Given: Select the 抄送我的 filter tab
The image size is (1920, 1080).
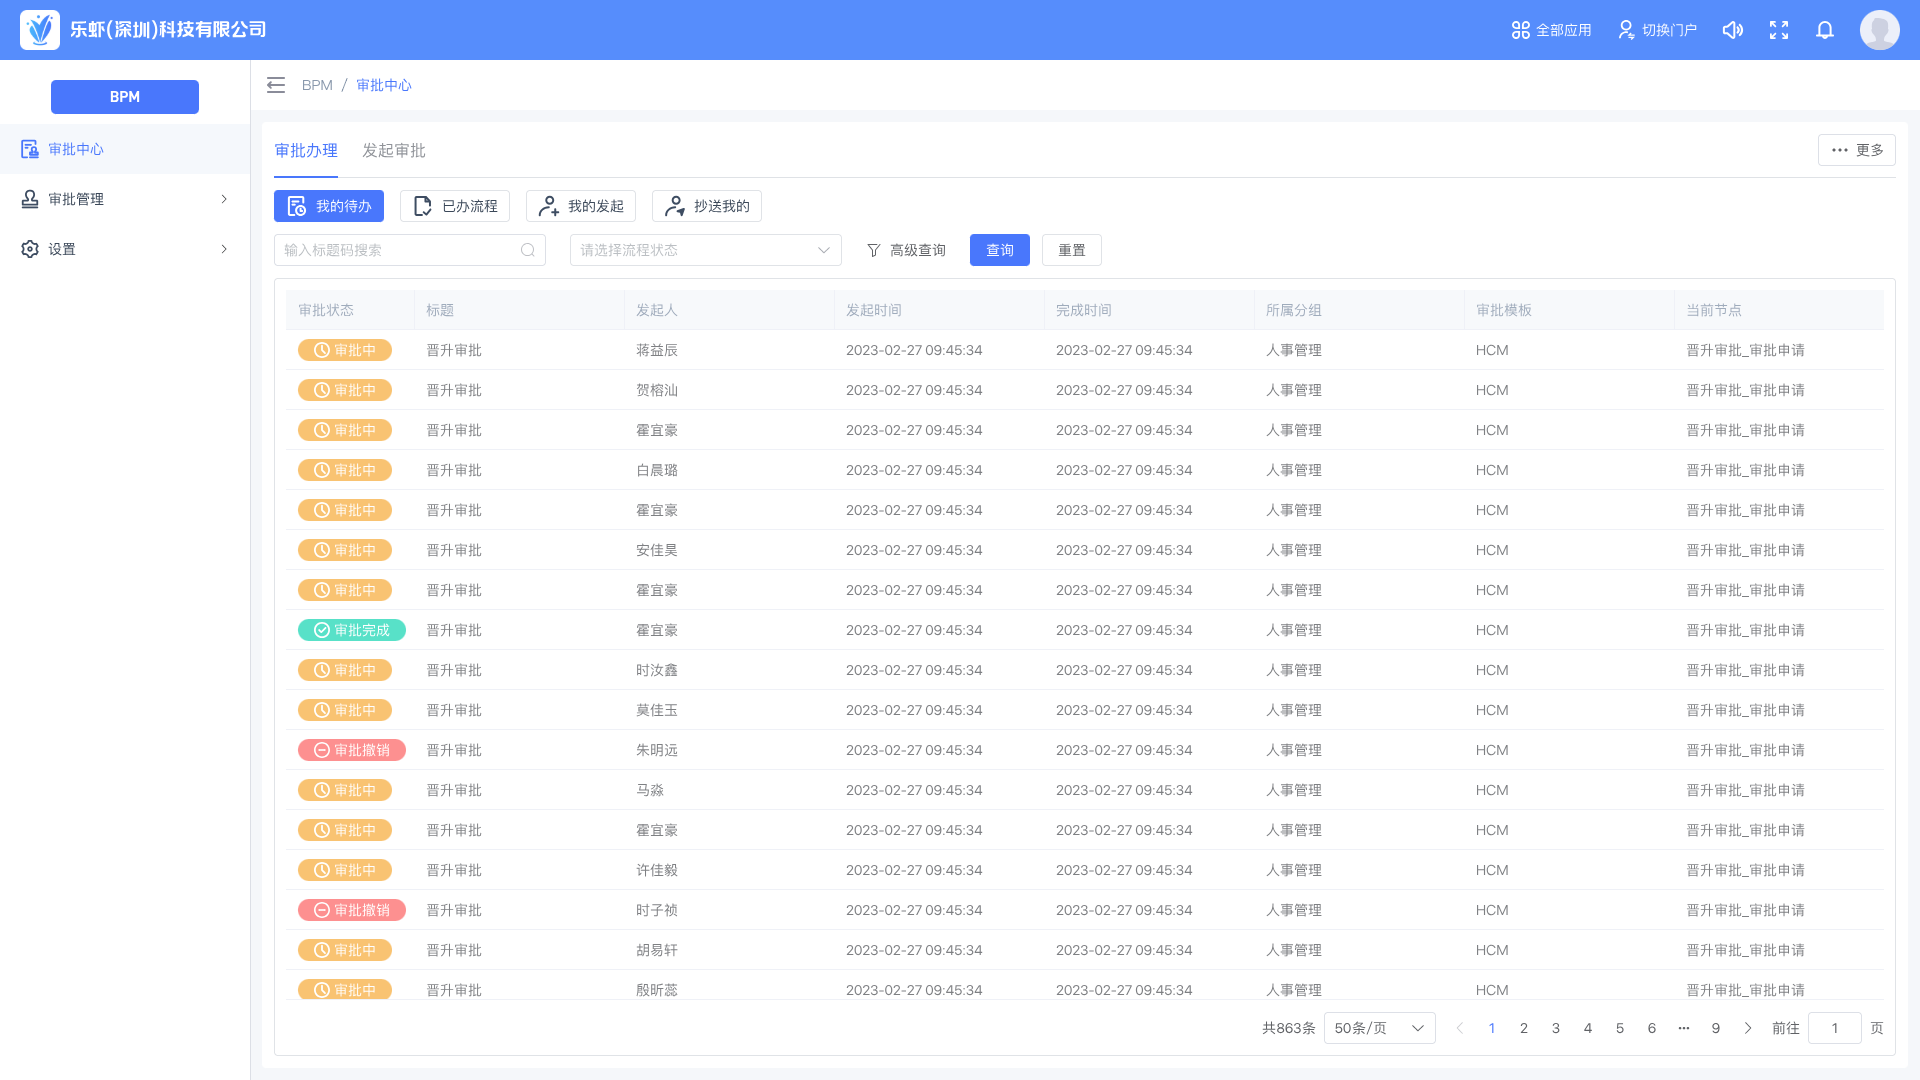Looking at the screenshot, I should 707,206.
